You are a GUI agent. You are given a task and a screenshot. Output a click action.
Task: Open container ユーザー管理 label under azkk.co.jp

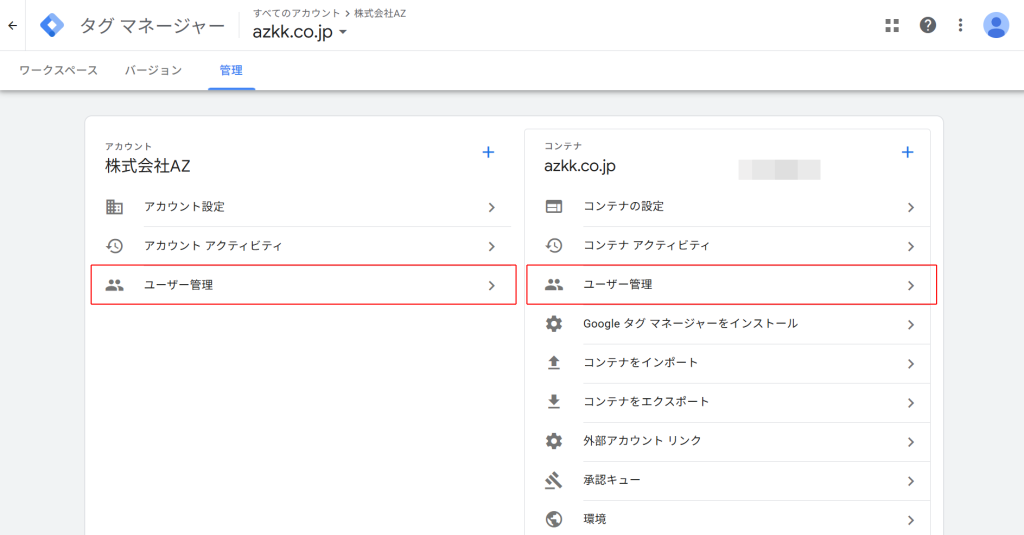click(x=617, y=284)
